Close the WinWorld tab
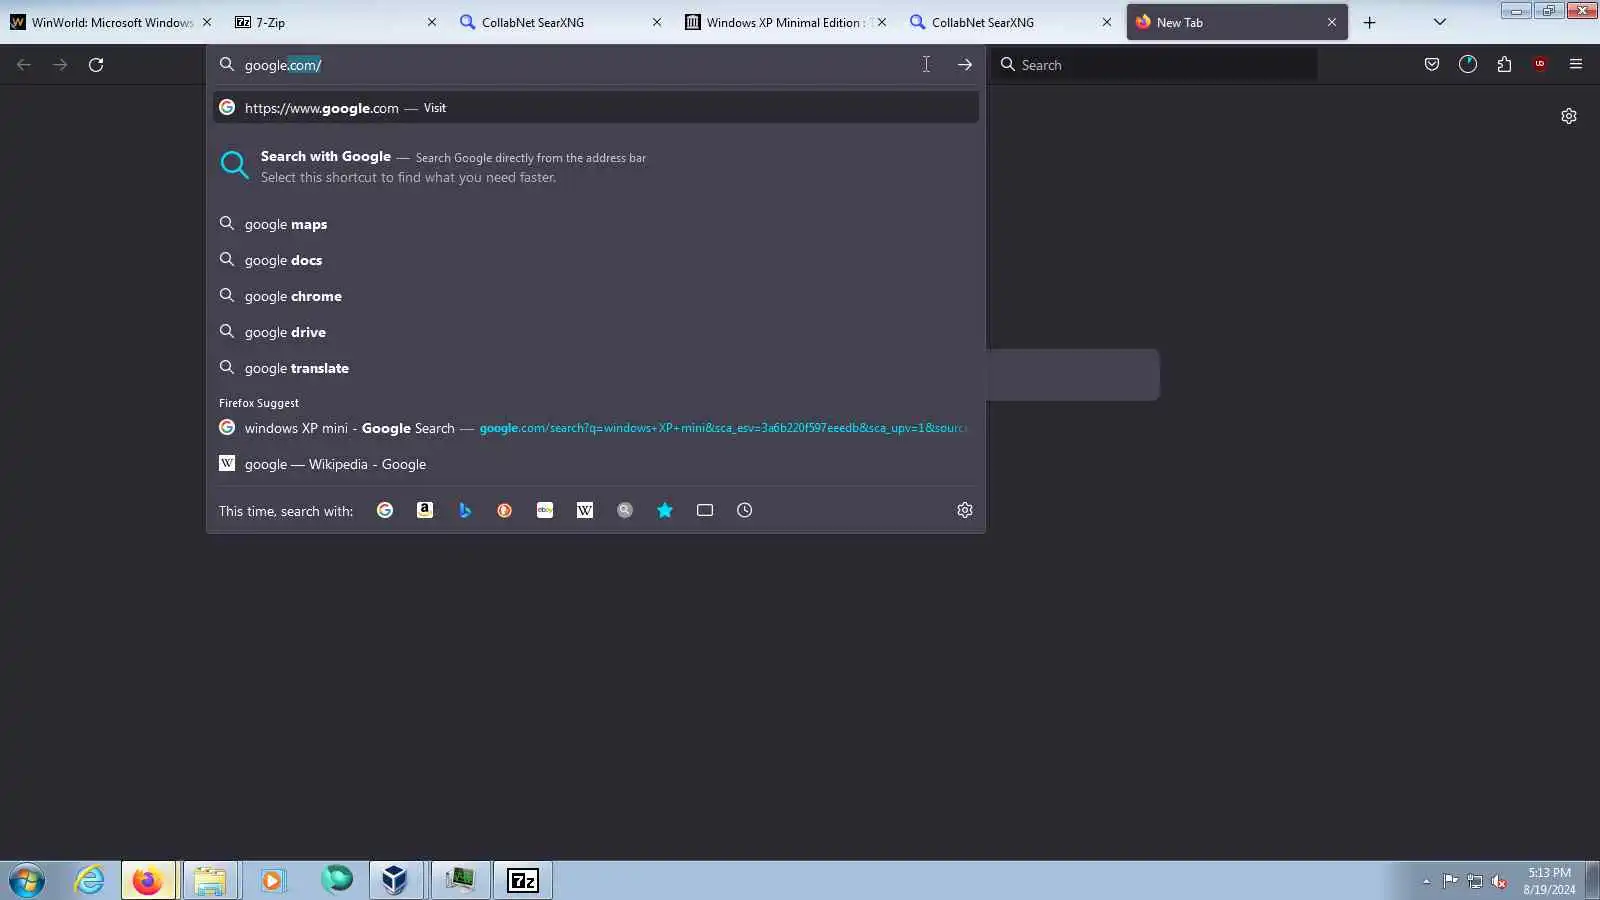 207,22
